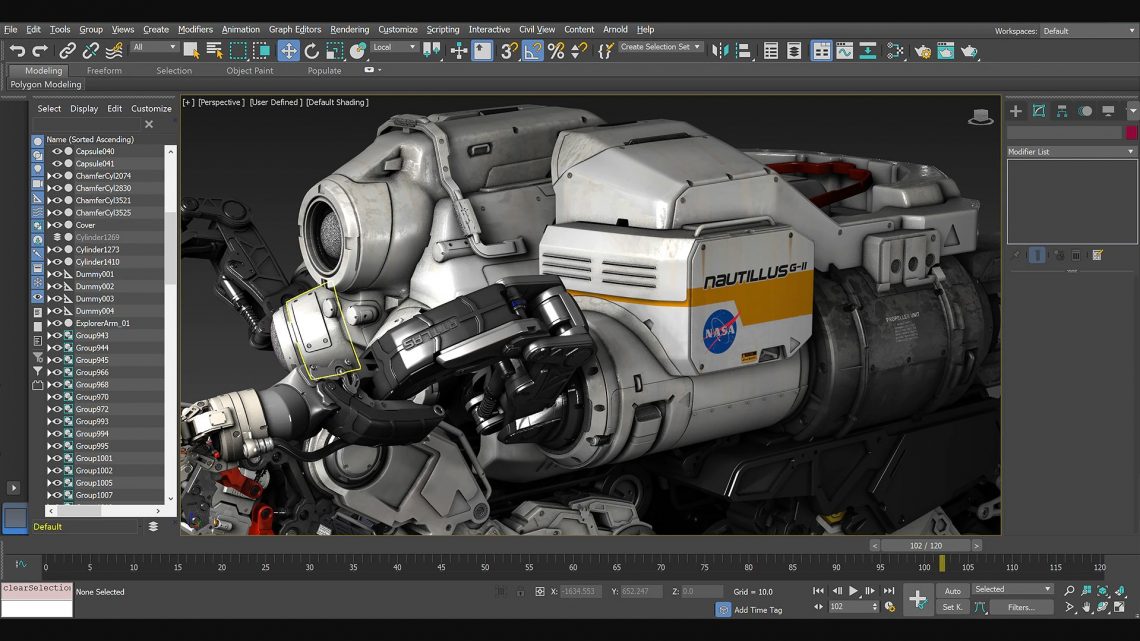The height and width of the screenshot is (641, 1140).
Task: Hide the Capsule040 object via eye icon
Action: (57, 151)
